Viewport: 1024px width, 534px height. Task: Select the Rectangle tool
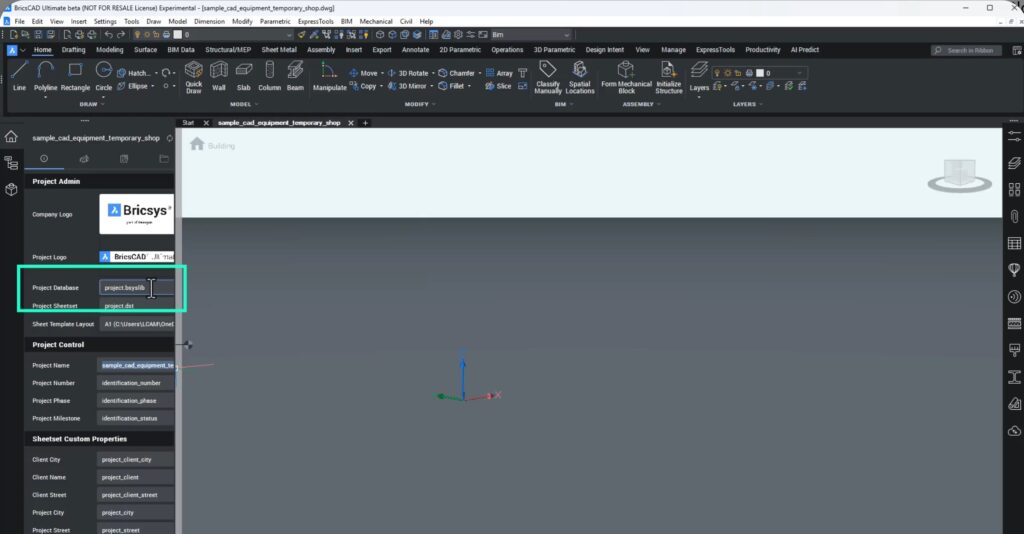(75, 76)
